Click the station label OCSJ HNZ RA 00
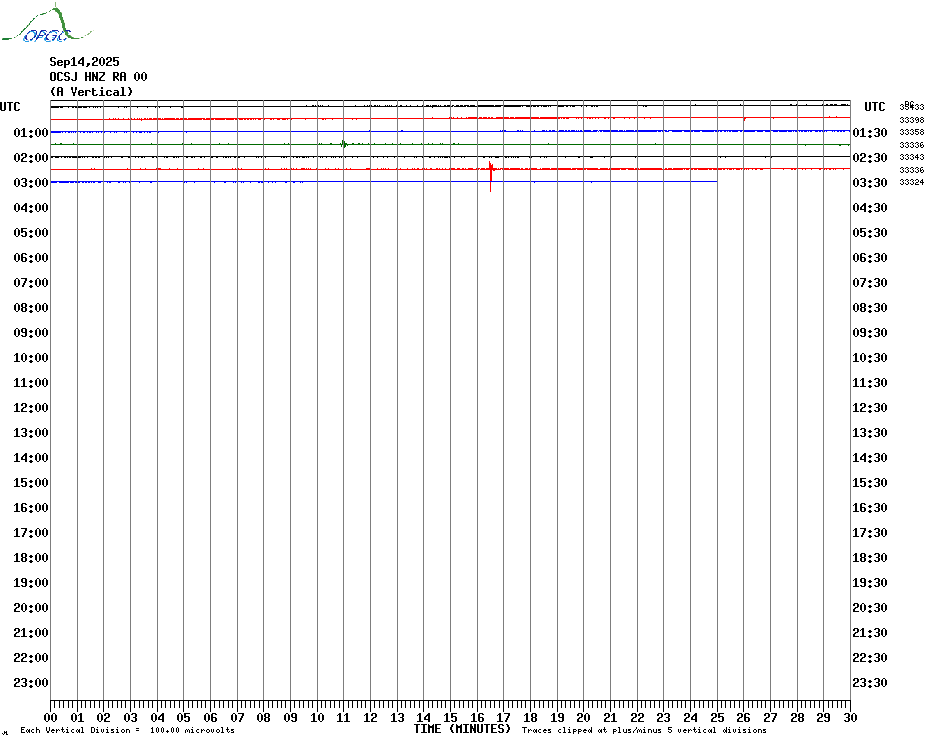Viewport: 930px width, 744px height. click(98, 77)
